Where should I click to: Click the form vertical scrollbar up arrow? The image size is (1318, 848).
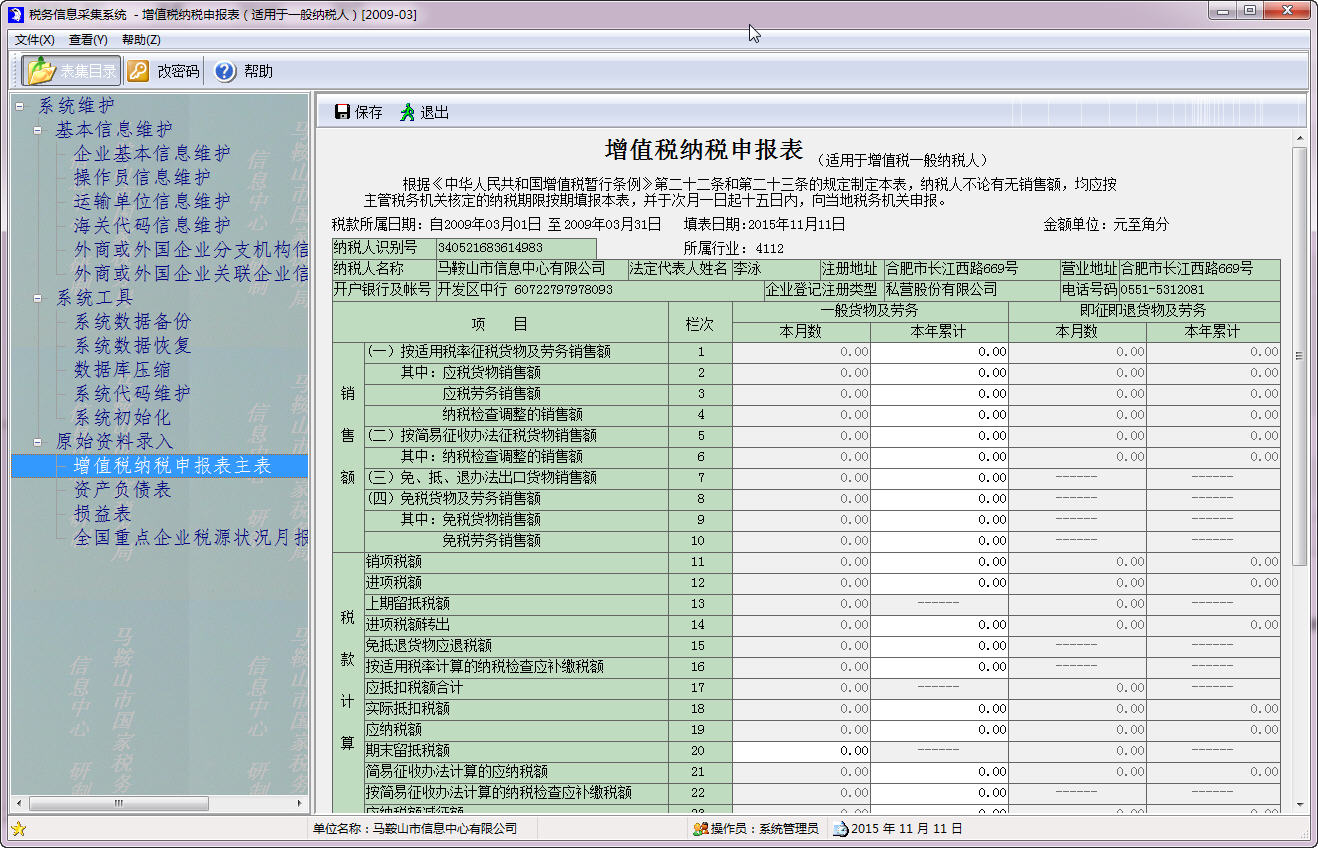coord(1300,137)
